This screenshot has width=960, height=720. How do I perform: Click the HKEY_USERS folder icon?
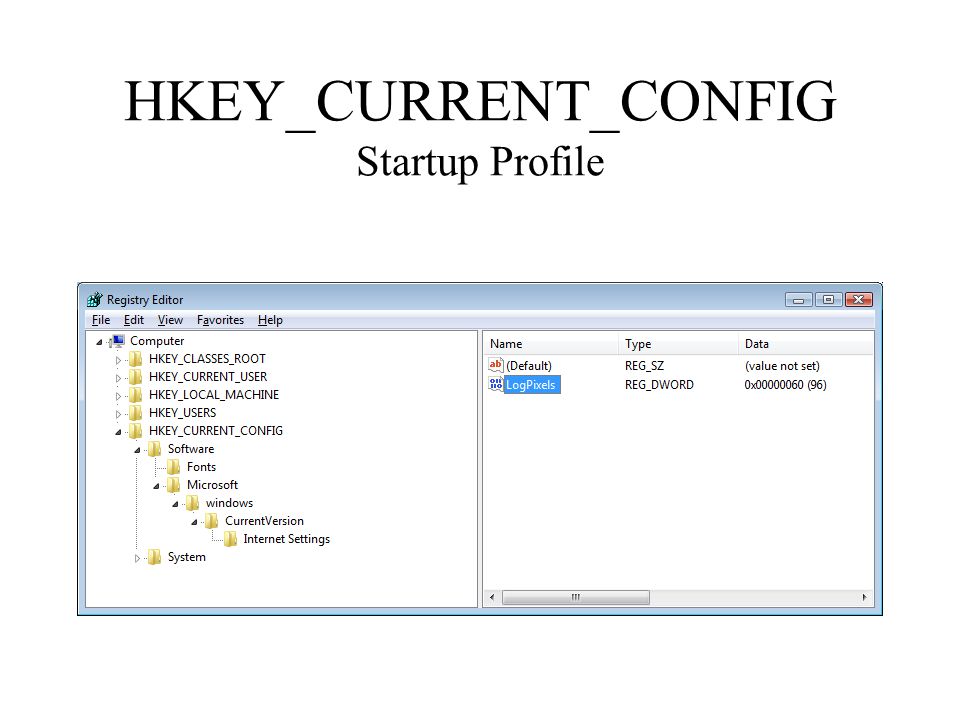click(x=136, y=413)
